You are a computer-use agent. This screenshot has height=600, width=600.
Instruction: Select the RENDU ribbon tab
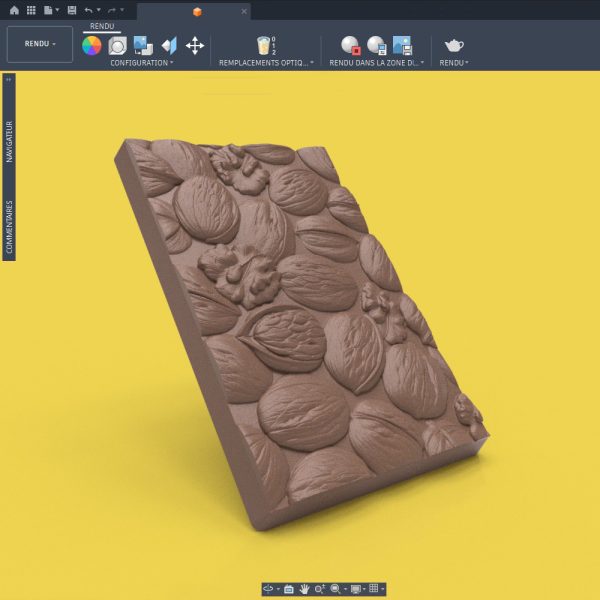(x=102, y=26)
